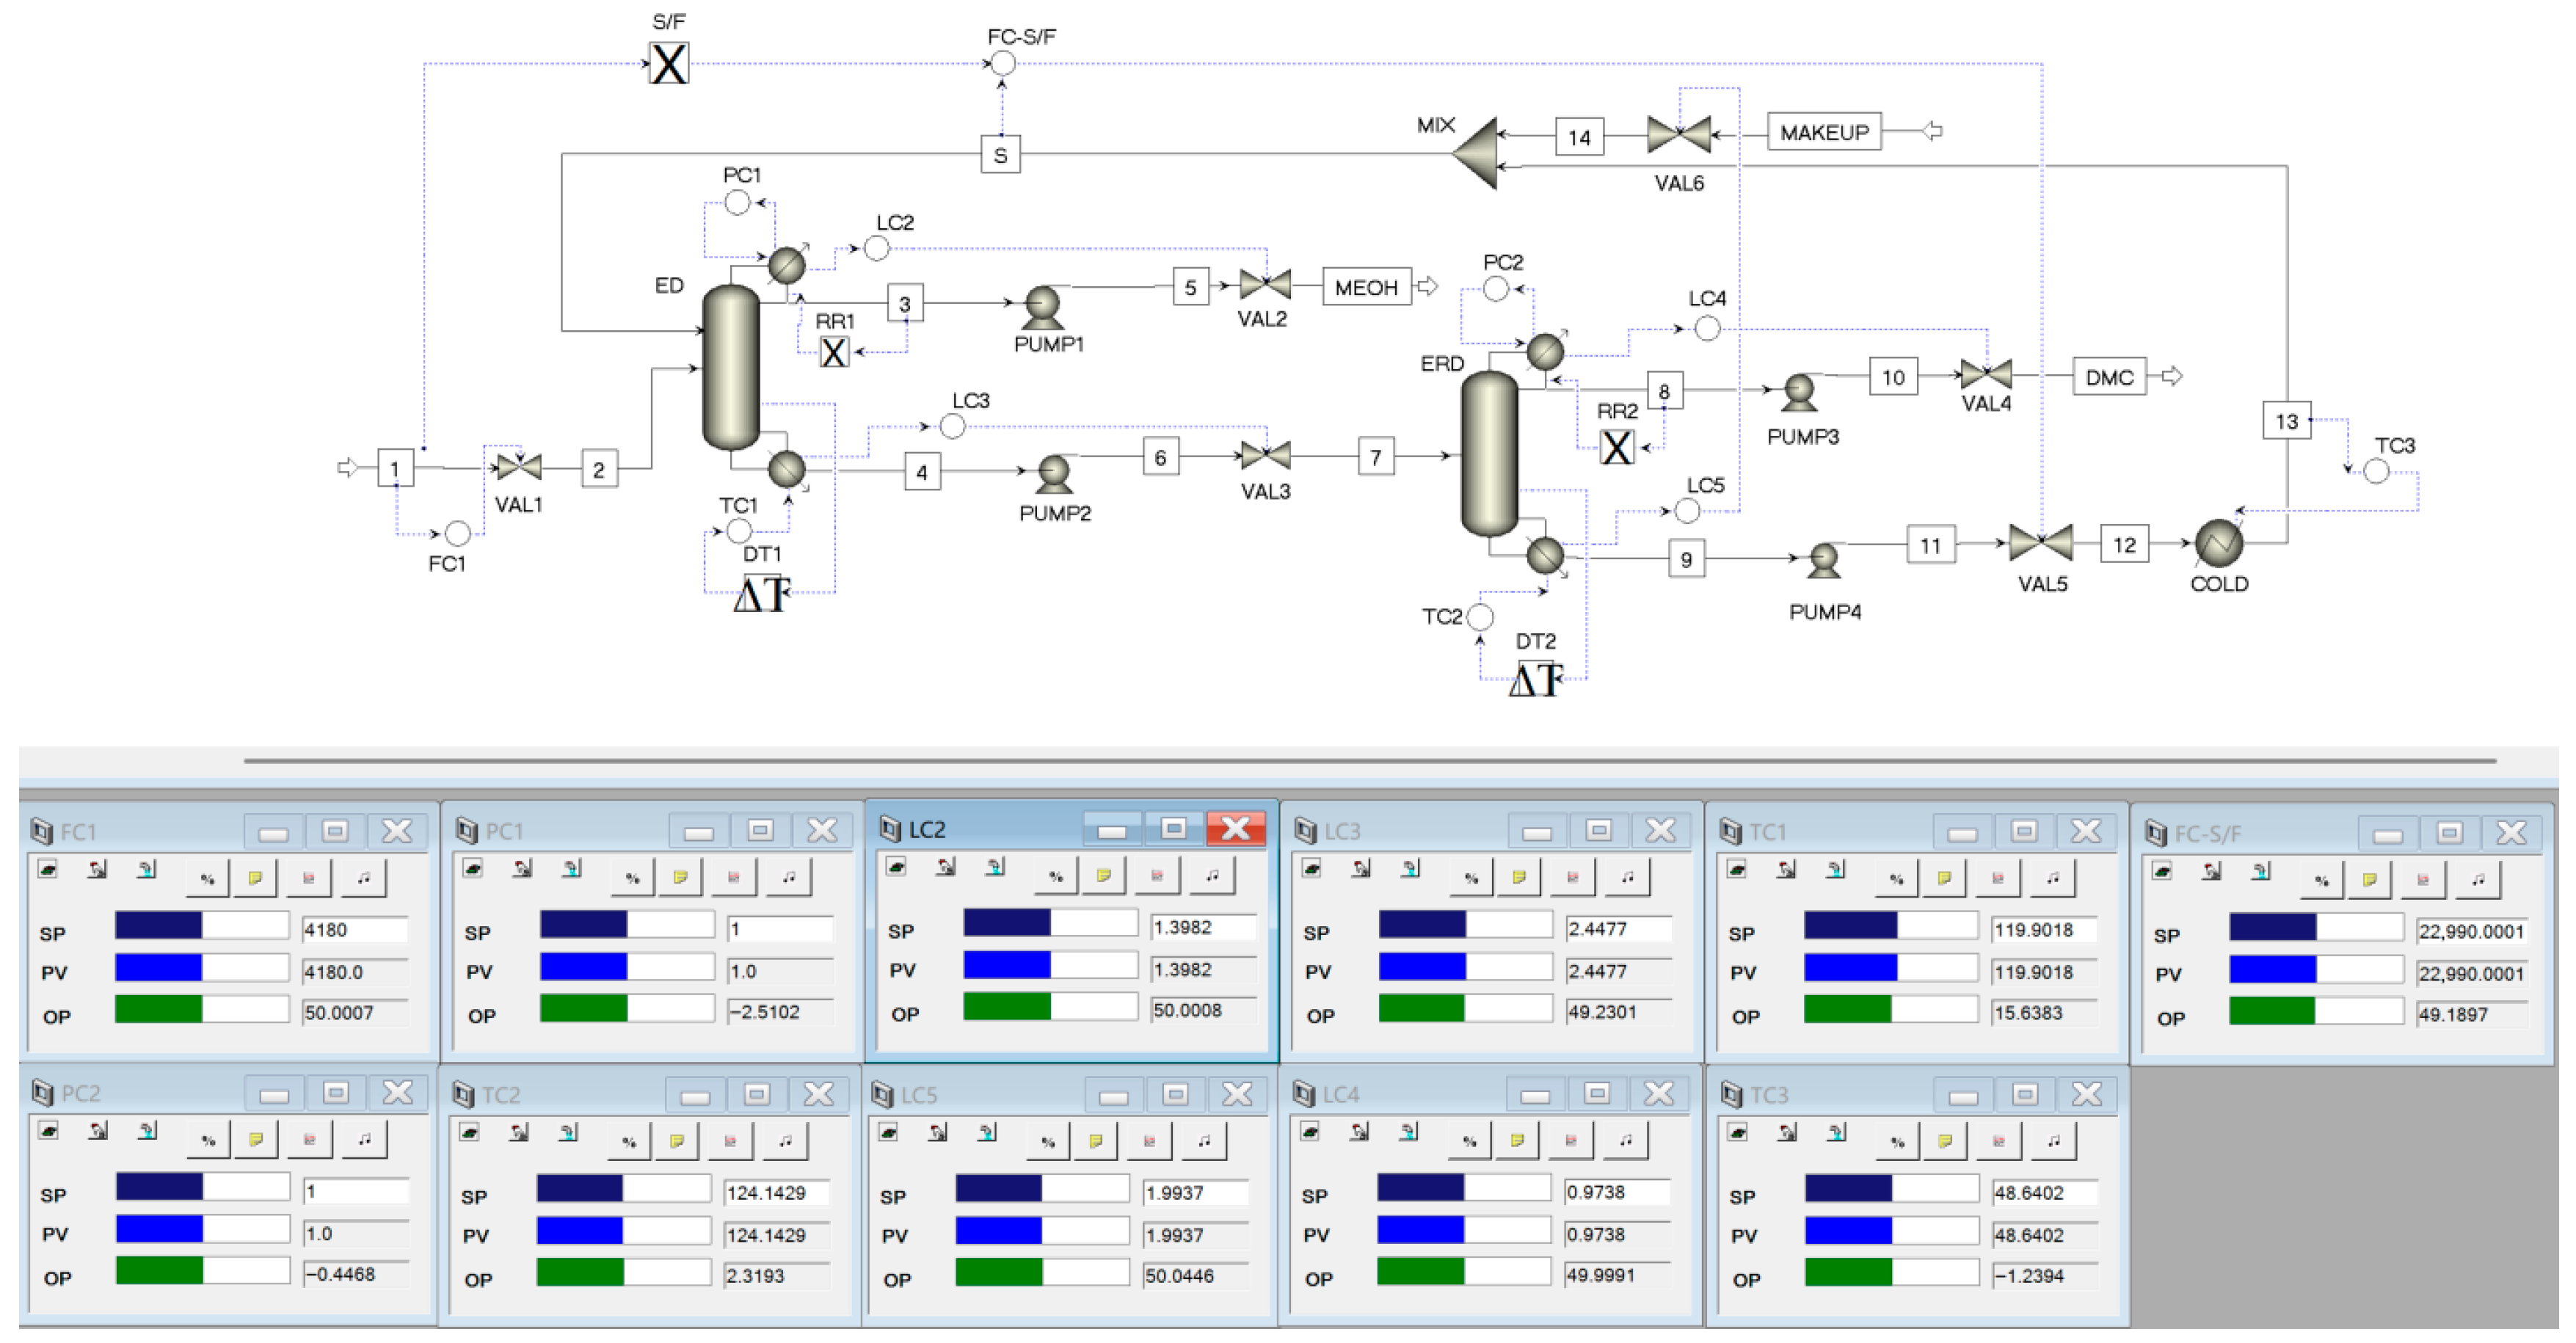Click the Tune icon on FC-S/F faceplate
The height and width of the screenshot is (1343, 2576).
coord(2478,881)
